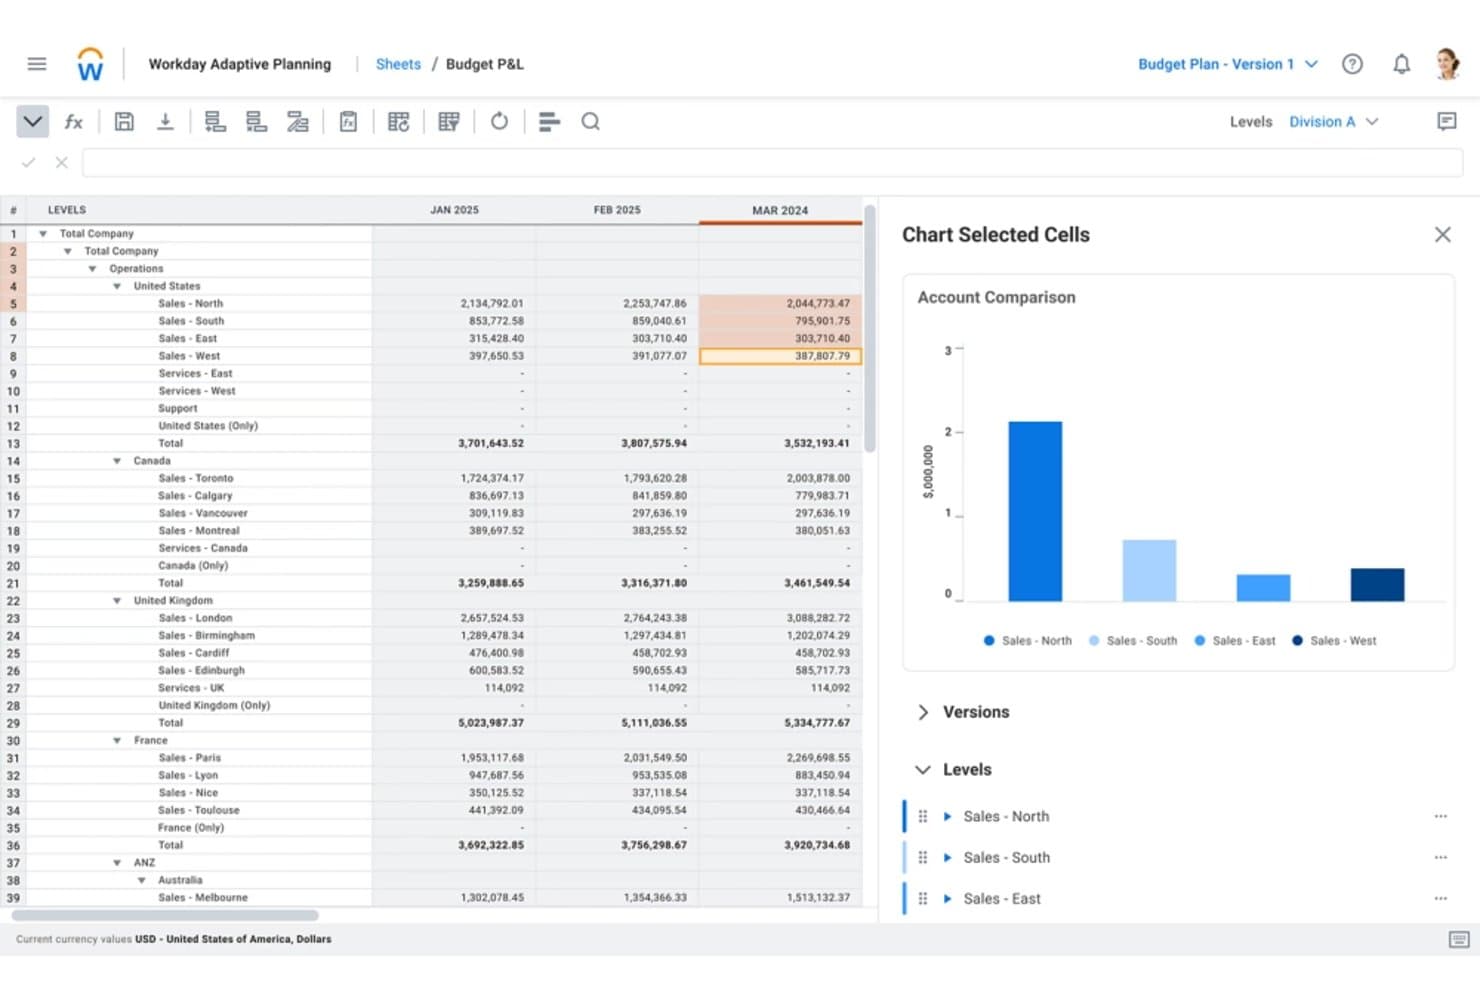Click the Sales - West legend swatch
The width and height of the screenshot is (1480, 987).
[1297, 641]
